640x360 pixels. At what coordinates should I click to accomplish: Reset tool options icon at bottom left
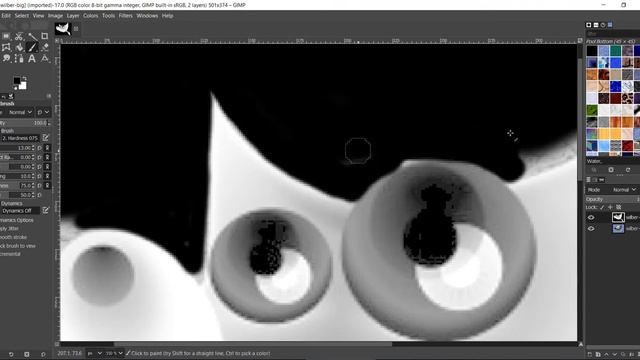(x=43, y=354)
